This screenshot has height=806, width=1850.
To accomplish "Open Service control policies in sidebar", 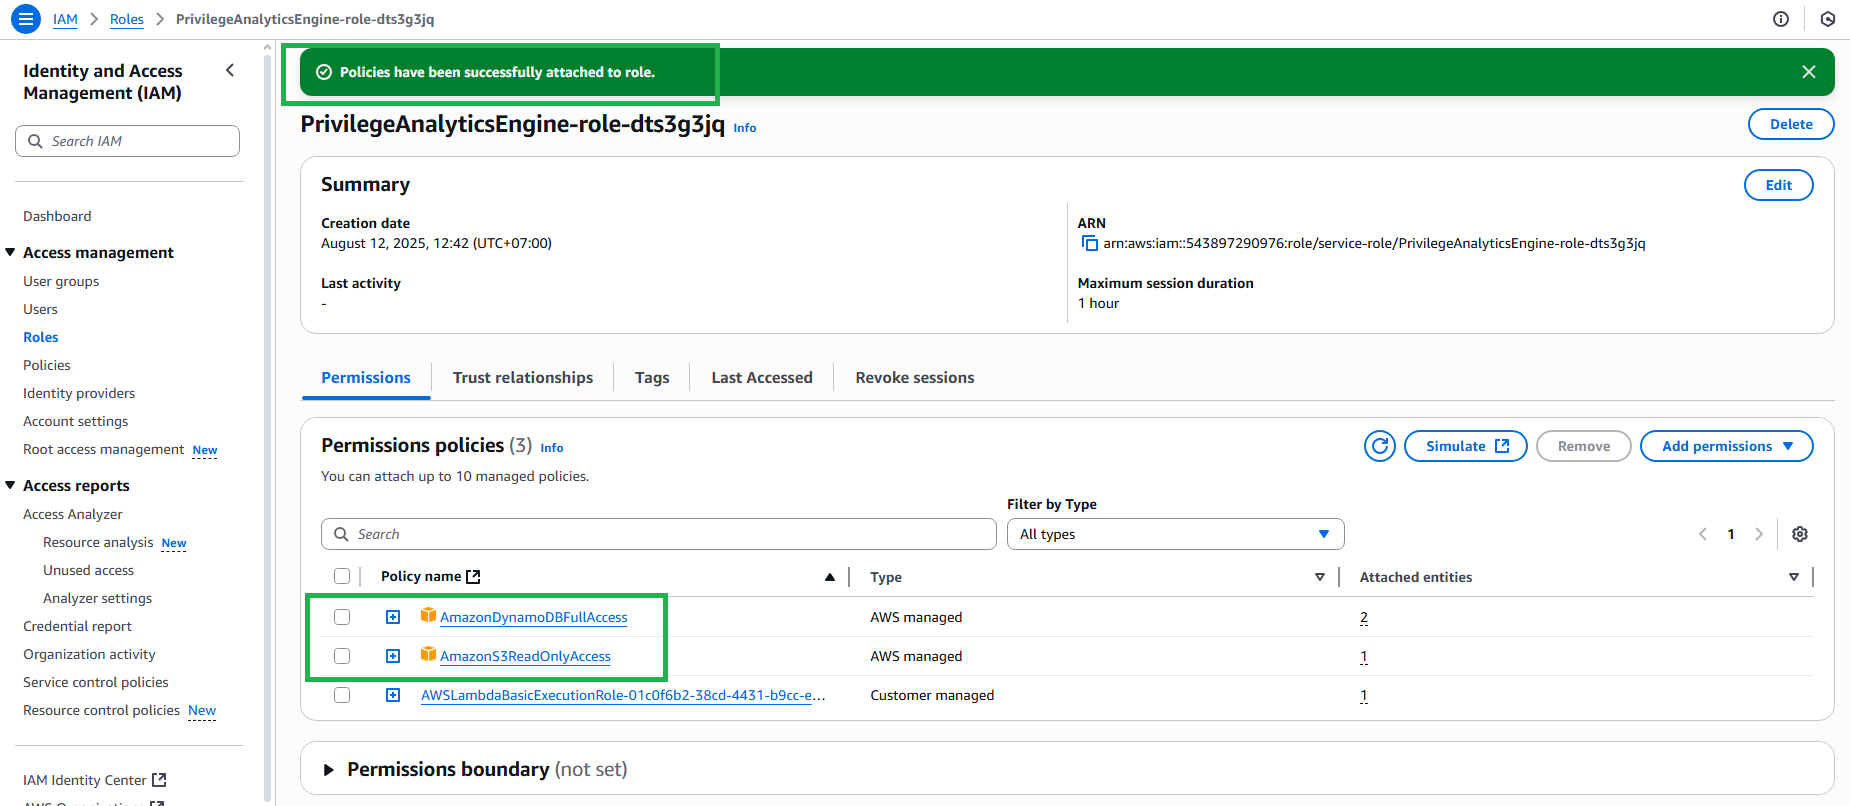I will [96, 682].
